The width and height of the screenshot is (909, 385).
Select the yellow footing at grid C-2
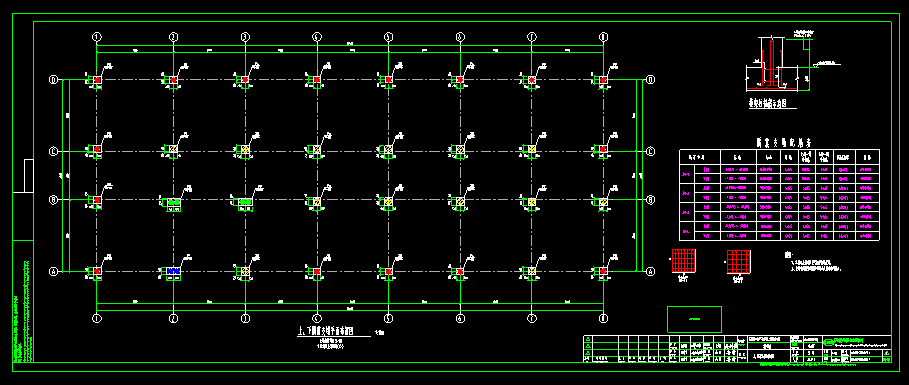173,149
